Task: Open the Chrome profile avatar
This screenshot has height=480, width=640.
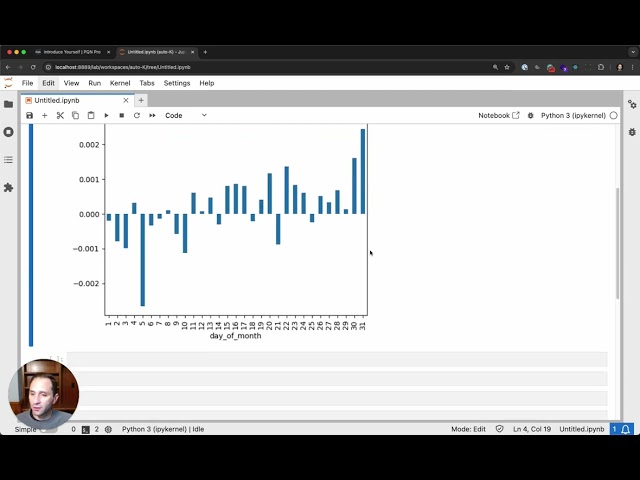Action: [x=620, y=67]
